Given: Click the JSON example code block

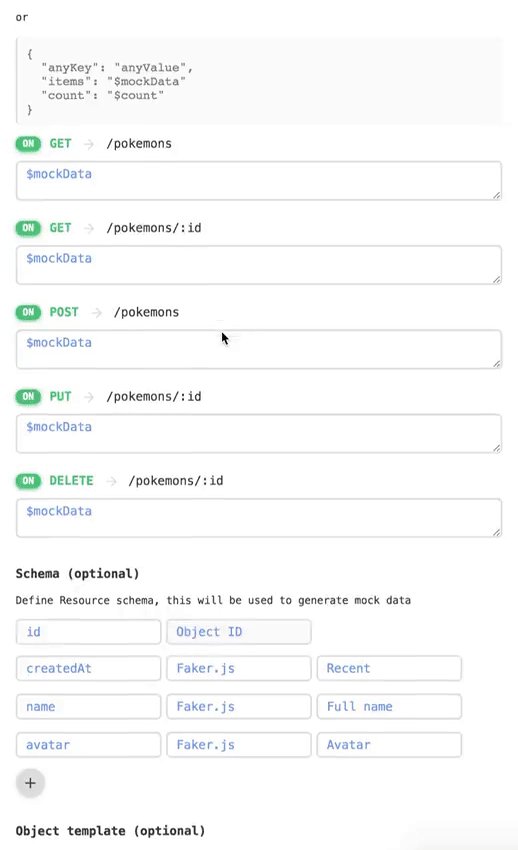Looking at the screenshot, I should [260, 81].
